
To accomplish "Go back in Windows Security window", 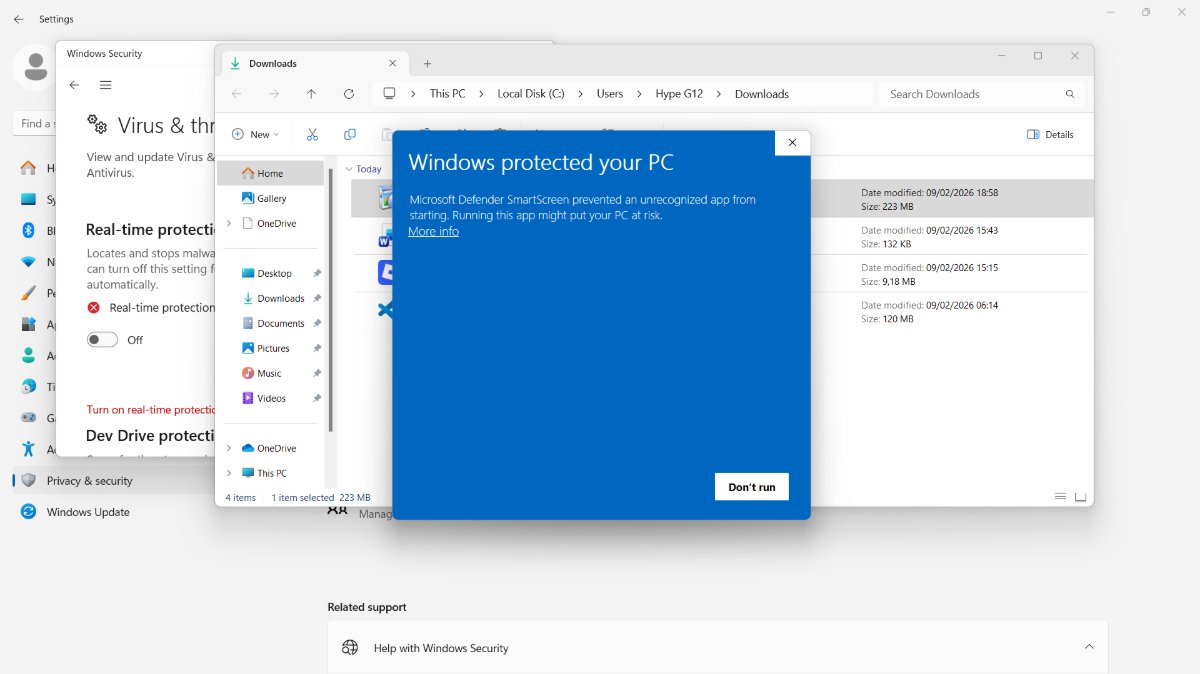I will 74,85.
